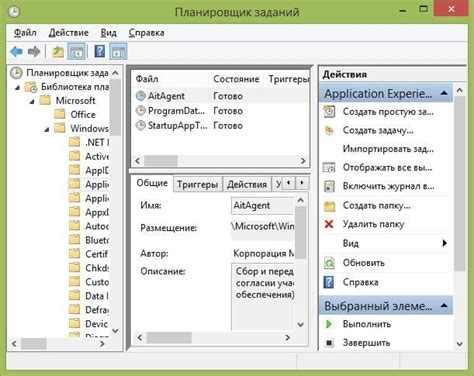Click the Библиотека планировщика folder icon

(31, 87)
